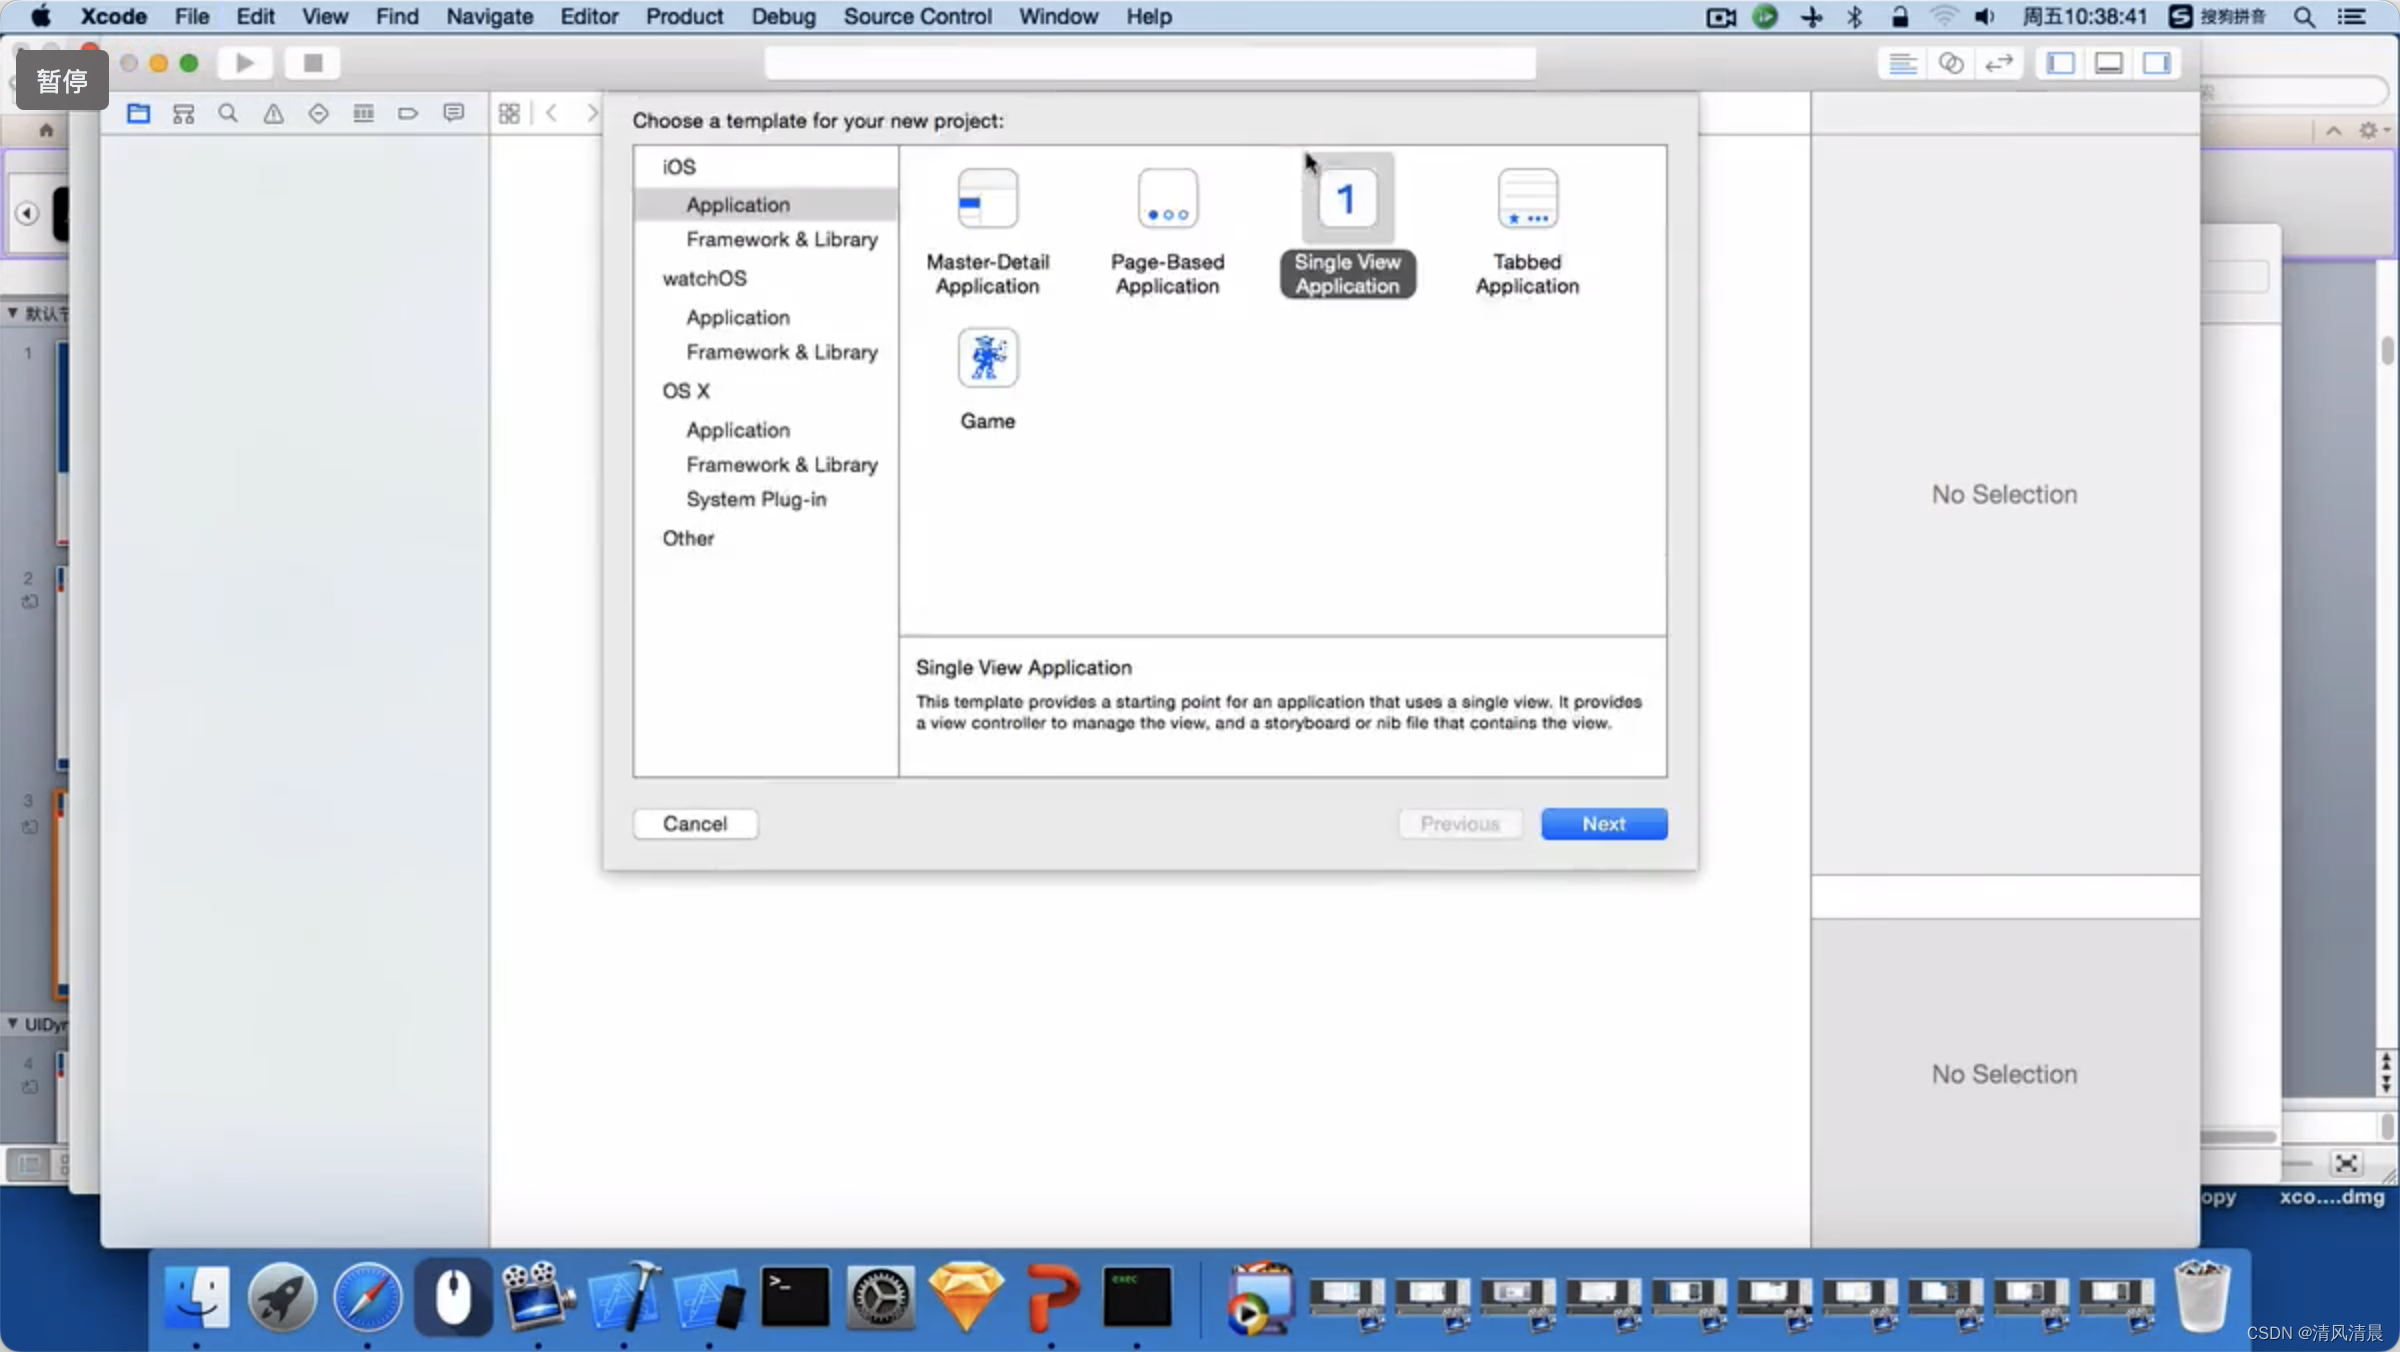
Task: Select System Plug-in under OS X
Action: [x=756, y=499]
